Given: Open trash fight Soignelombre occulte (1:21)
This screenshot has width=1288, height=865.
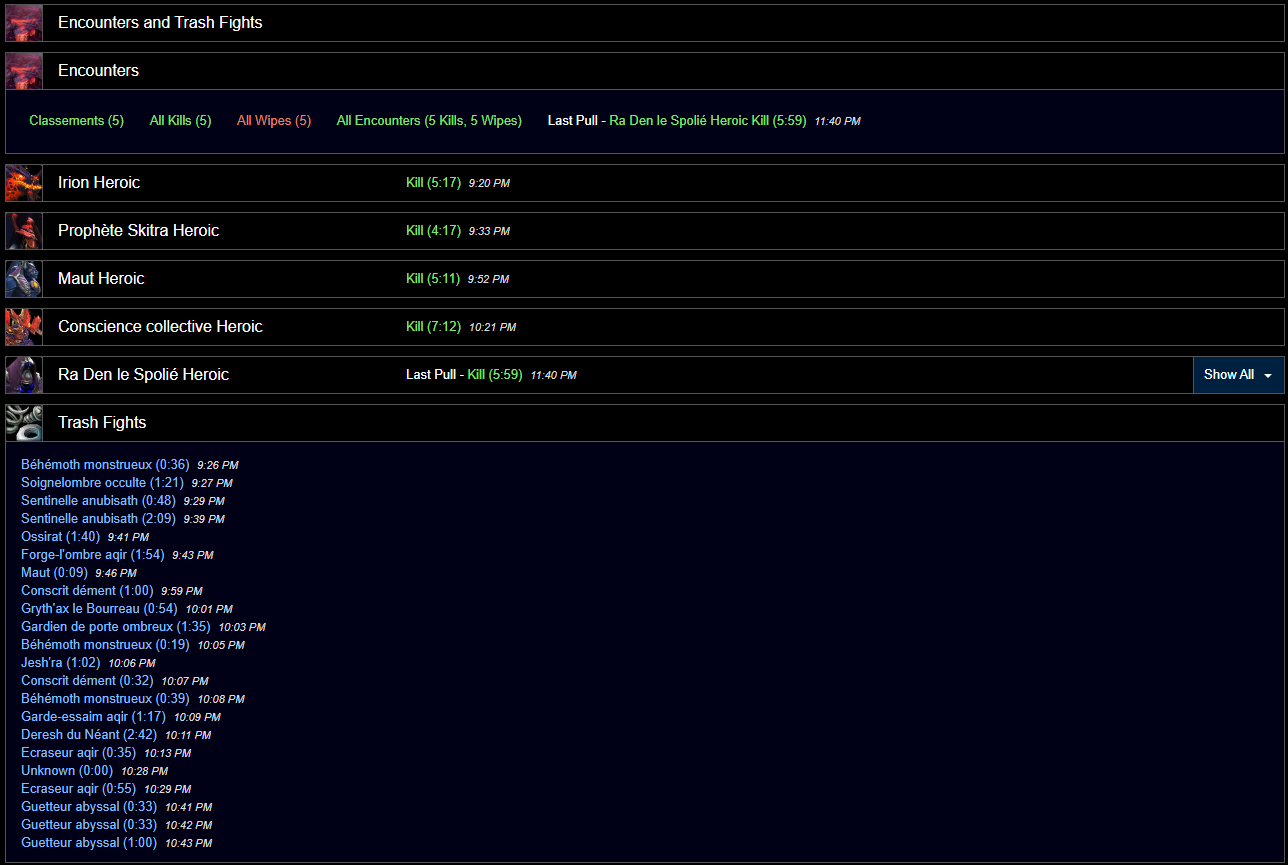Looking at the screenshot, I should 102,483.
